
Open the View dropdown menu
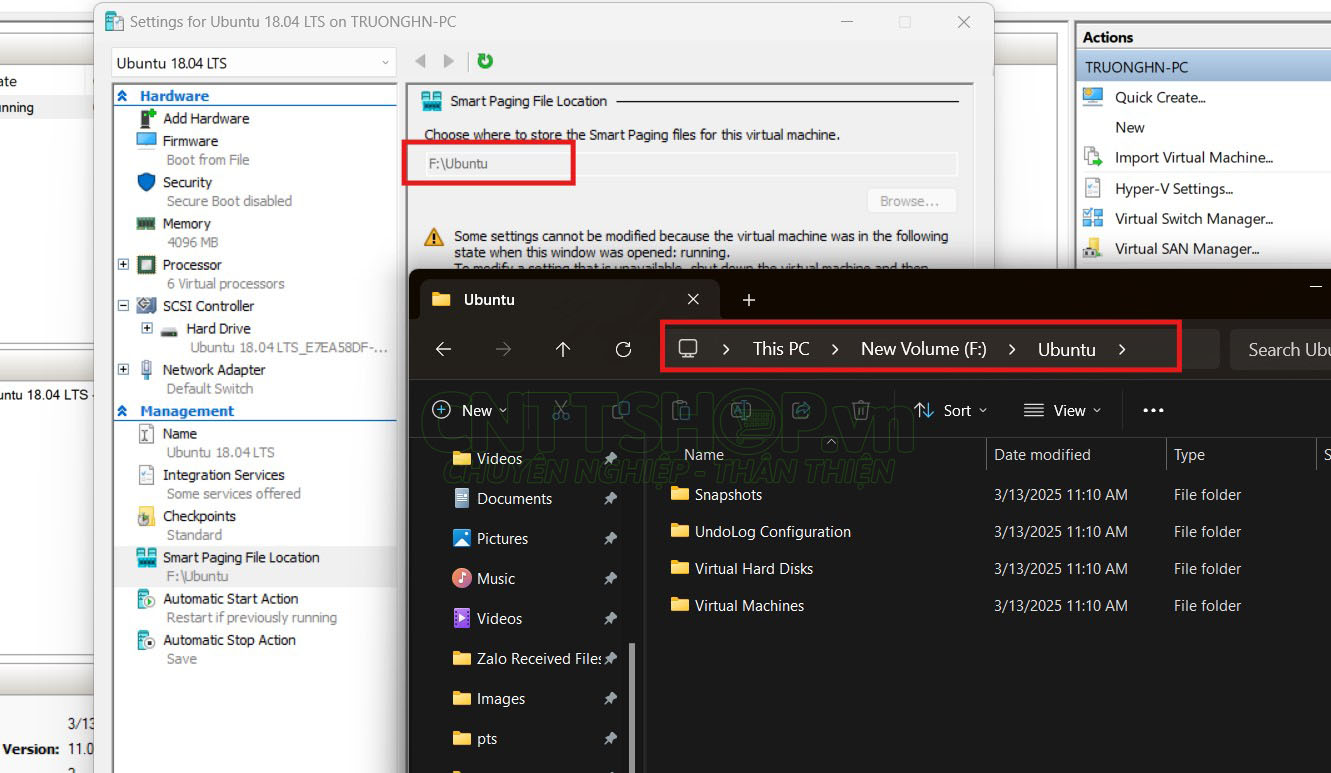1061,410
